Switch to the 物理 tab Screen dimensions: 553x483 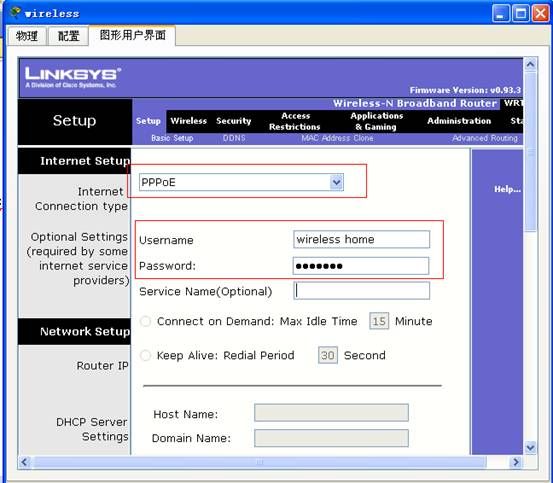(27, 36)
